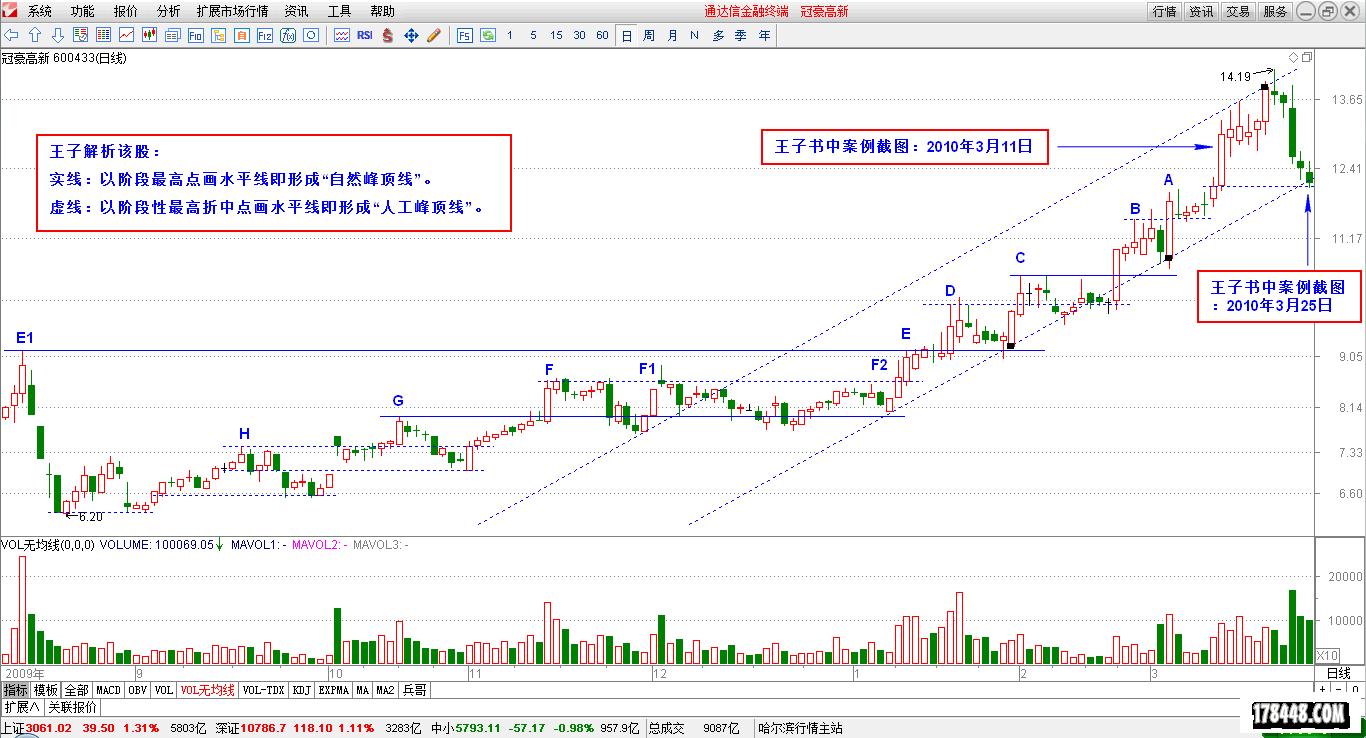Select the 兵哥 indicator tab
Image resolution: width=1366 pixels, height=738 pixels.
[415, 690]
